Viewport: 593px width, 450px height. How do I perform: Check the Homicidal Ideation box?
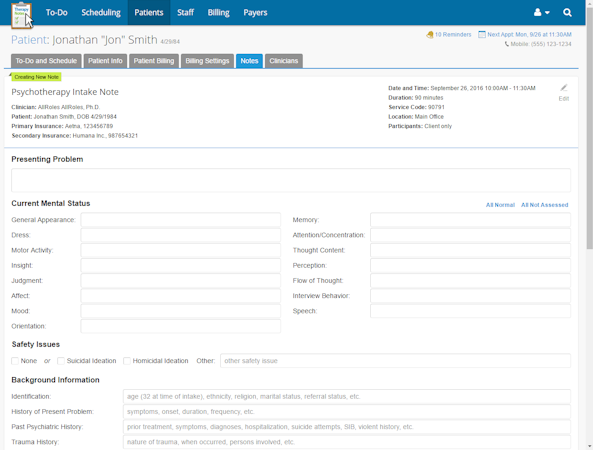pyautogui.click(x=127, y=361)
